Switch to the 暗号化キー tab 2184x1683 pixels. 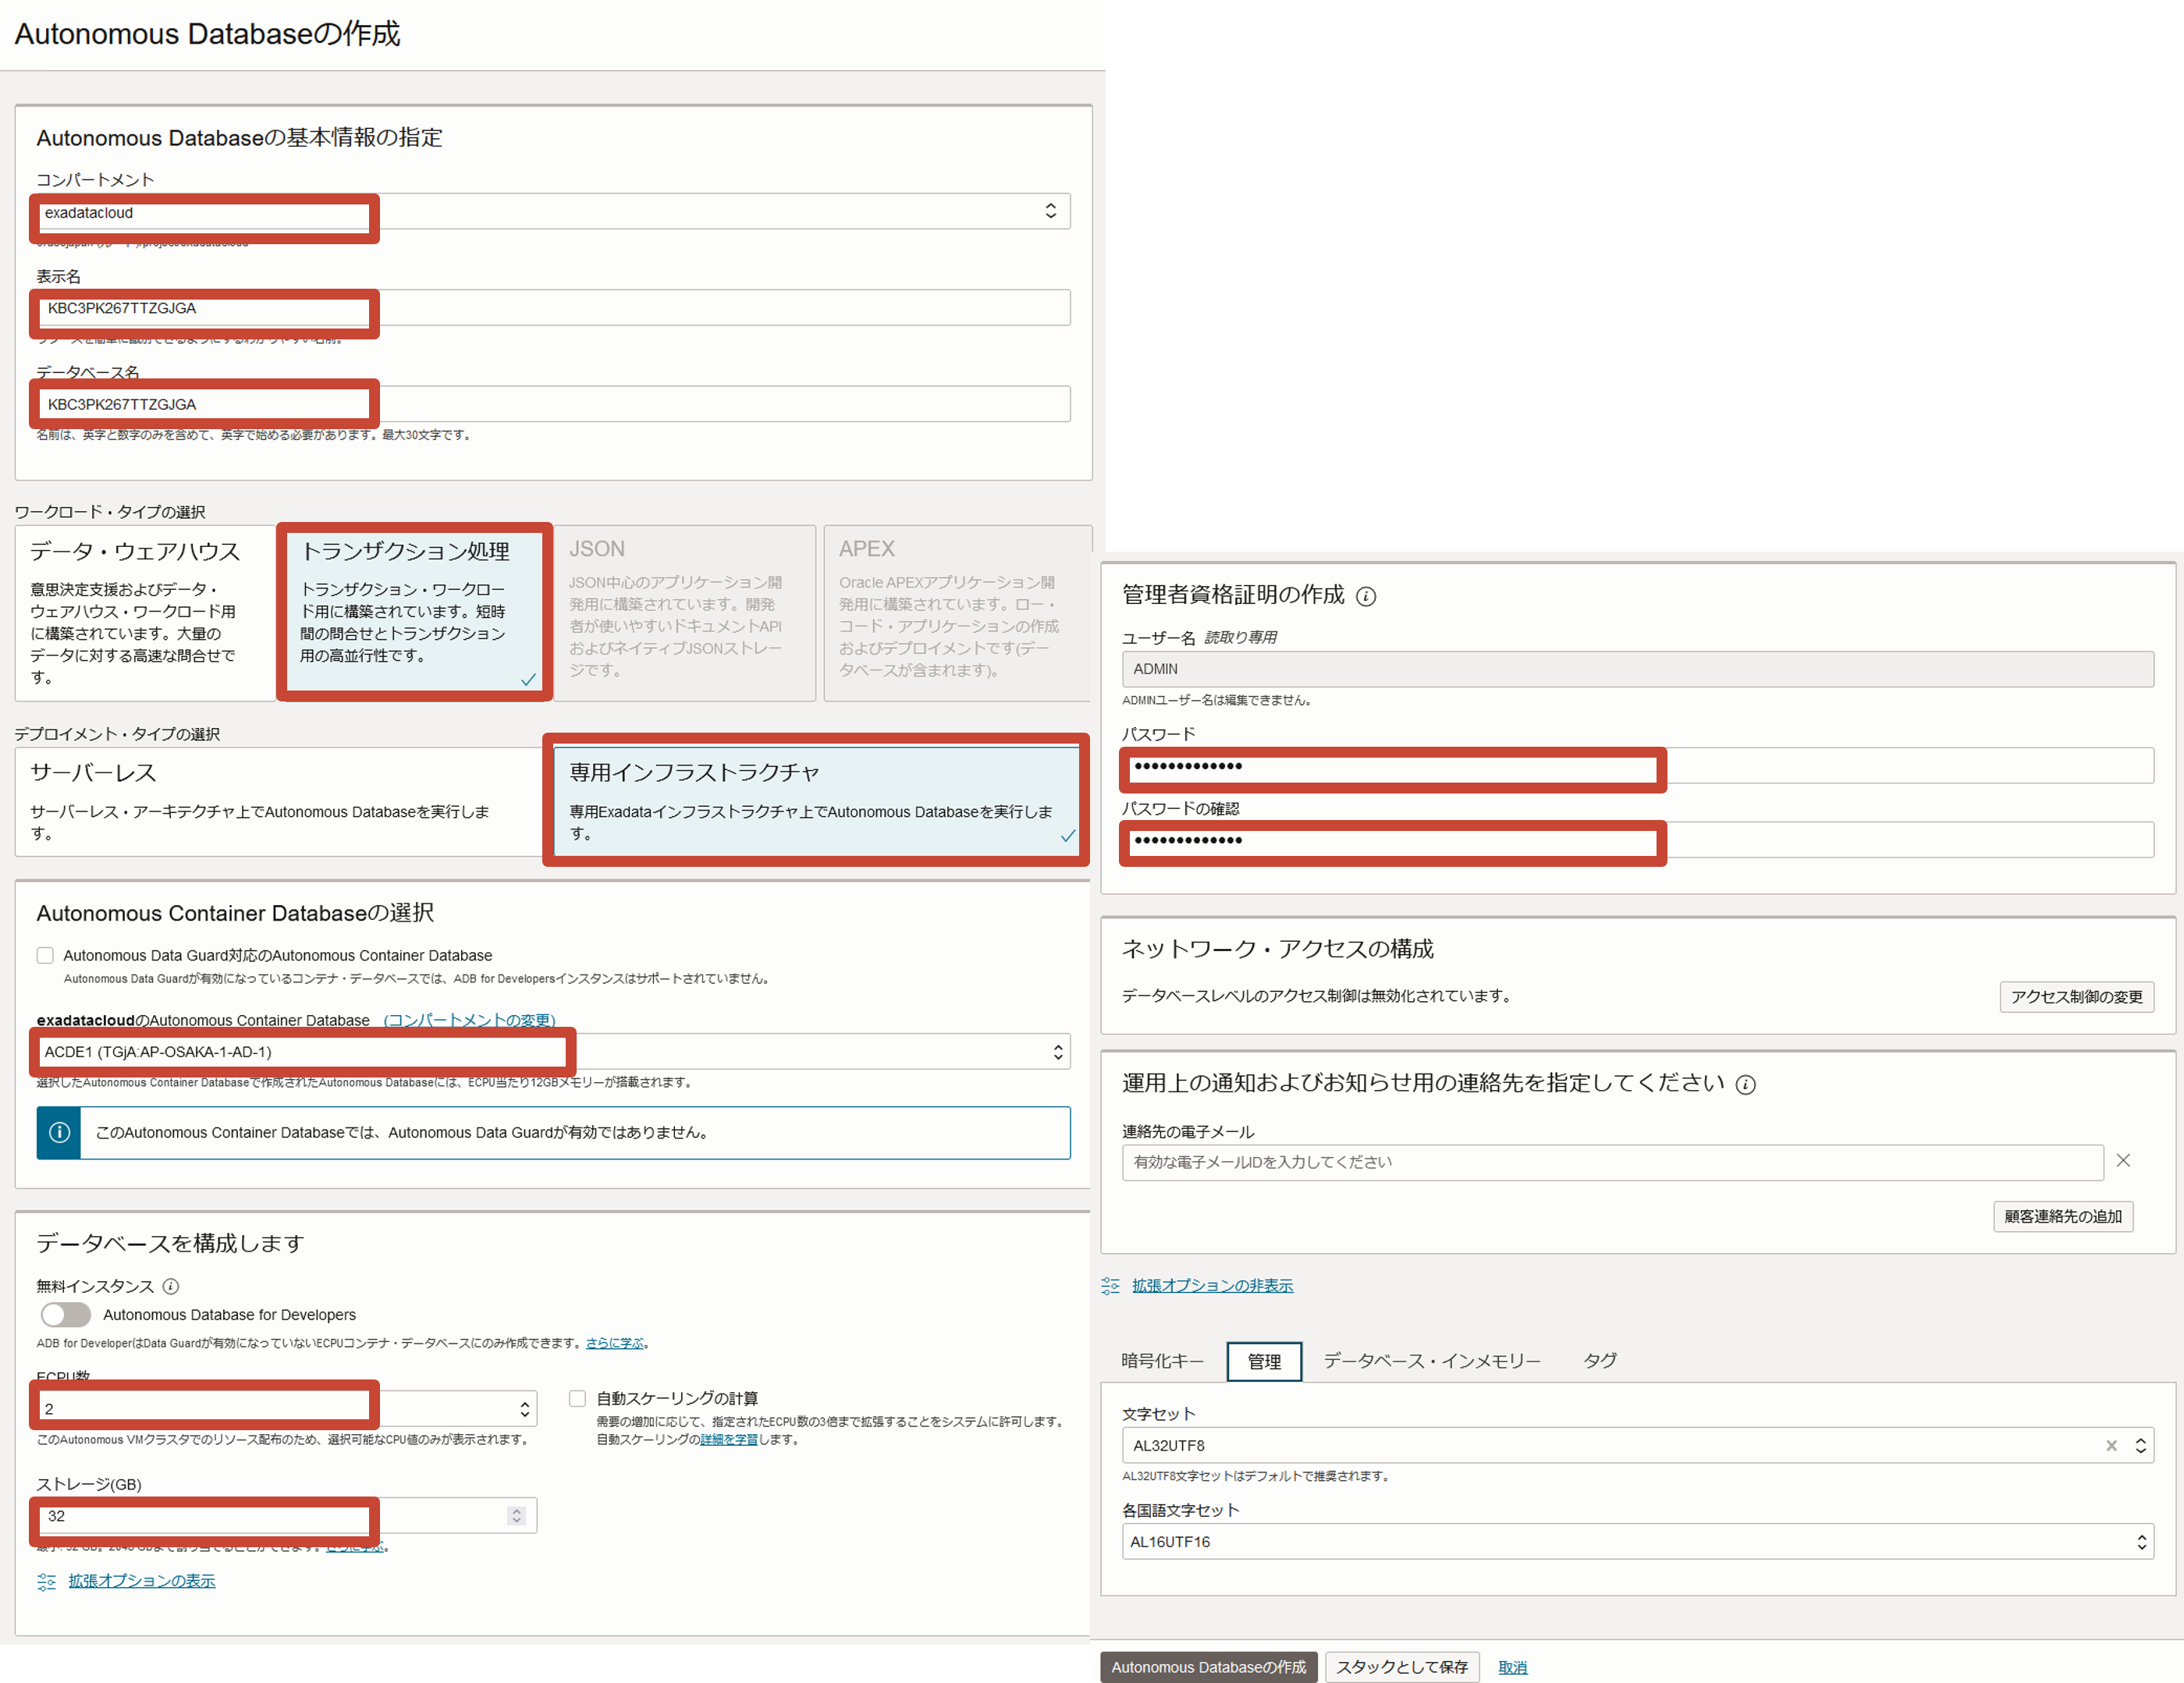click(1162, 1361)
